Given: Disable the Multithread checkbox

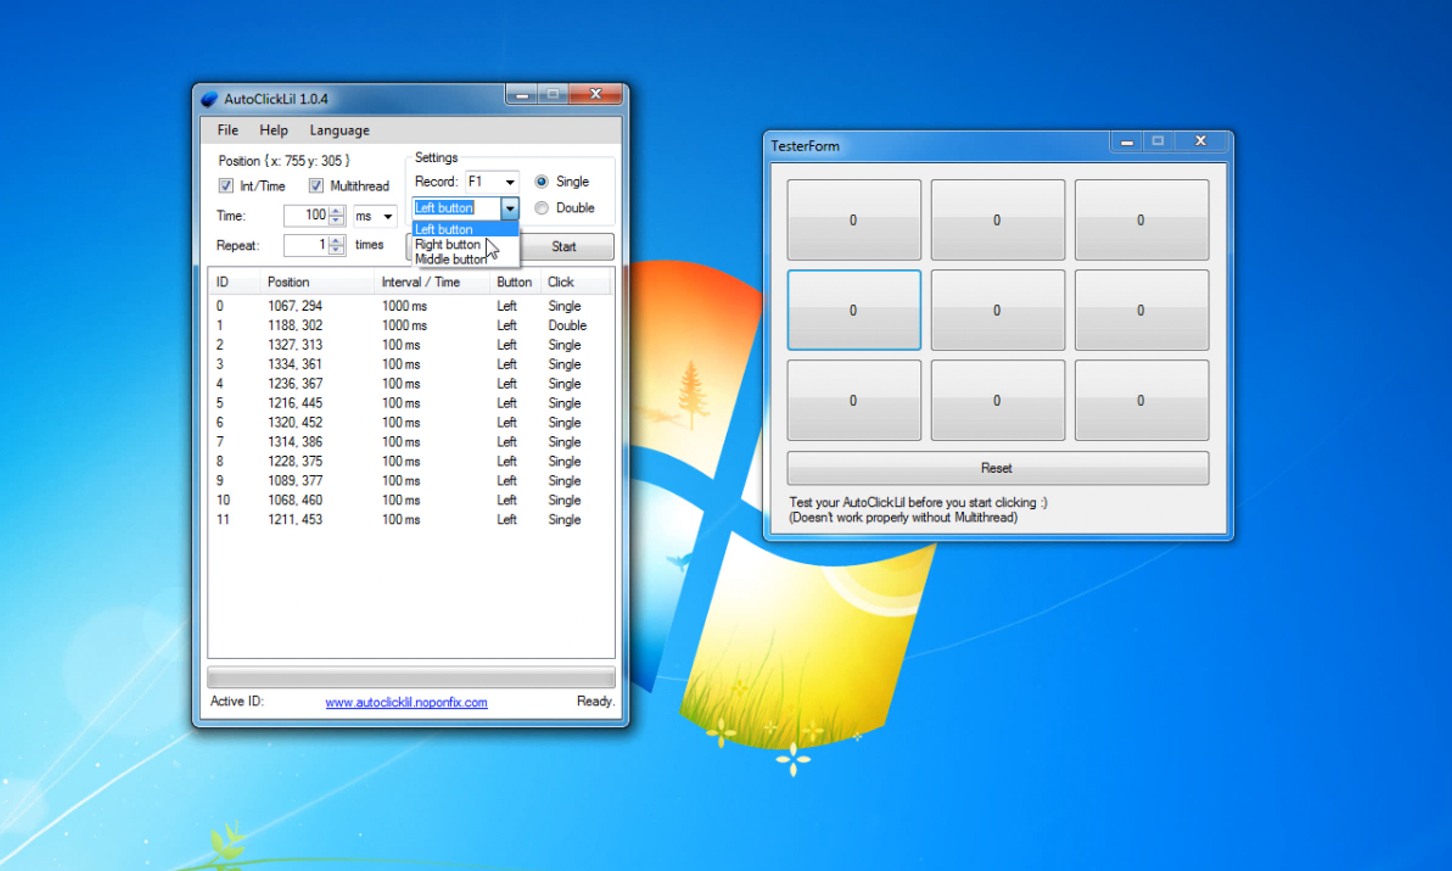Looking at the screenshot, I should click(x=316, y=186).
